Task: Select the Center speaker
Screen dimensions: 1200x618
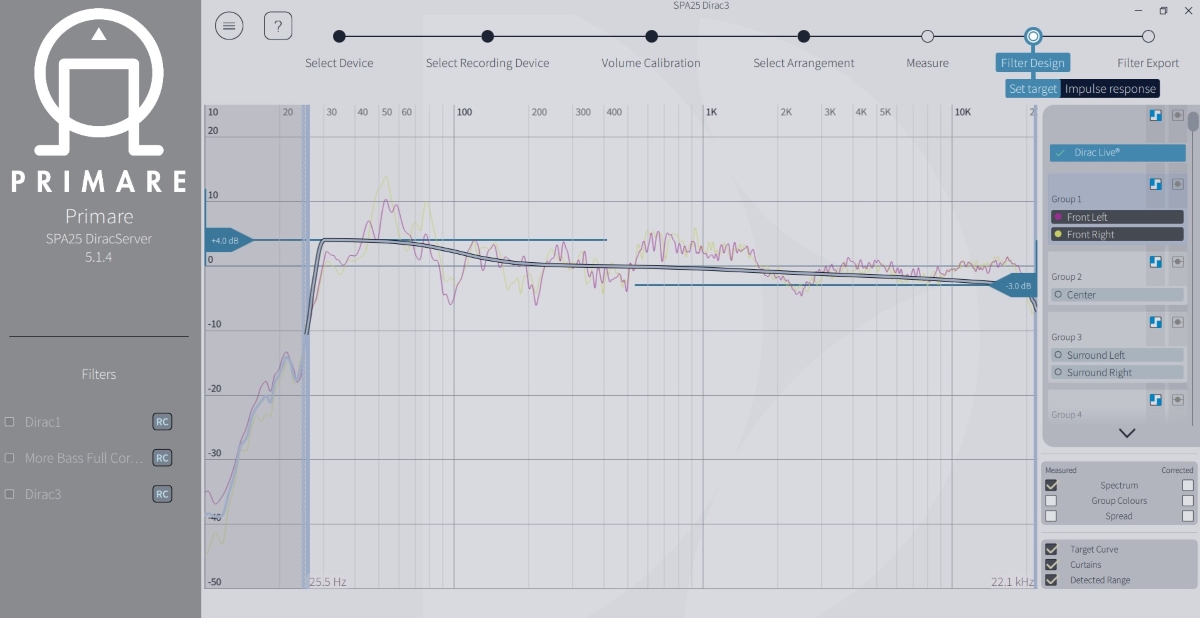Action: click(1118, 294)
